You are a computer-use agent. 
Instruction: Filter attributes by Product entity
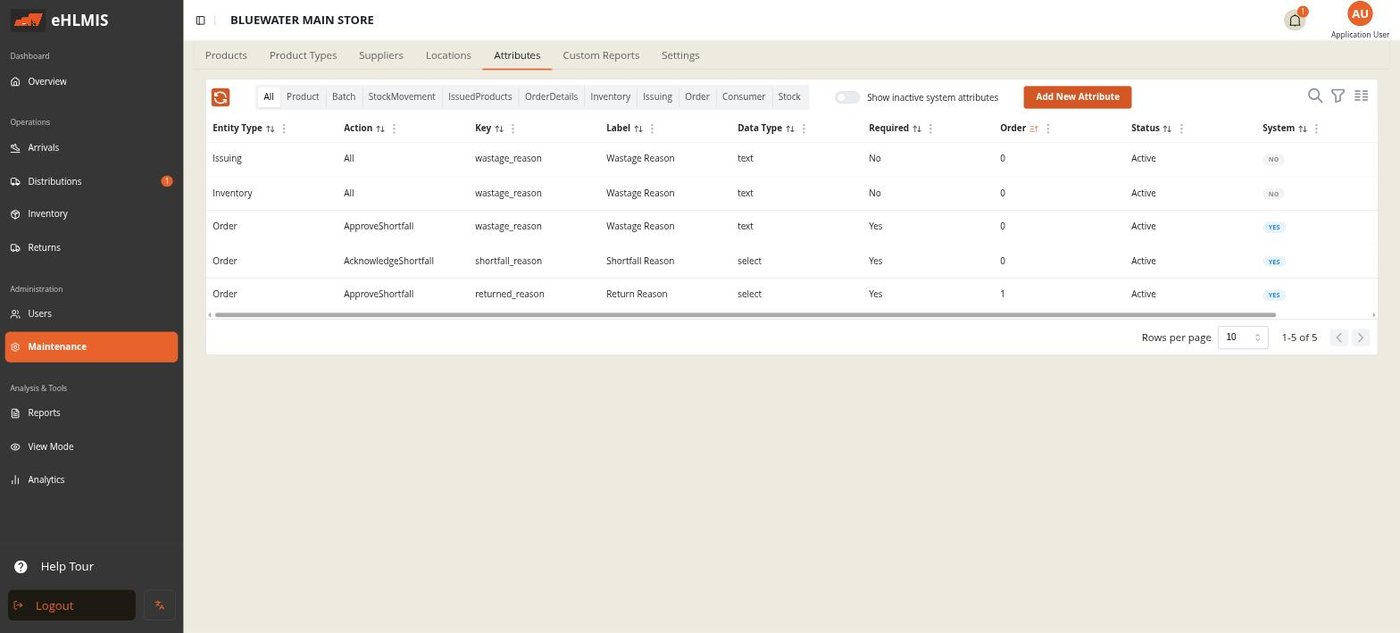tap(303, 97)
